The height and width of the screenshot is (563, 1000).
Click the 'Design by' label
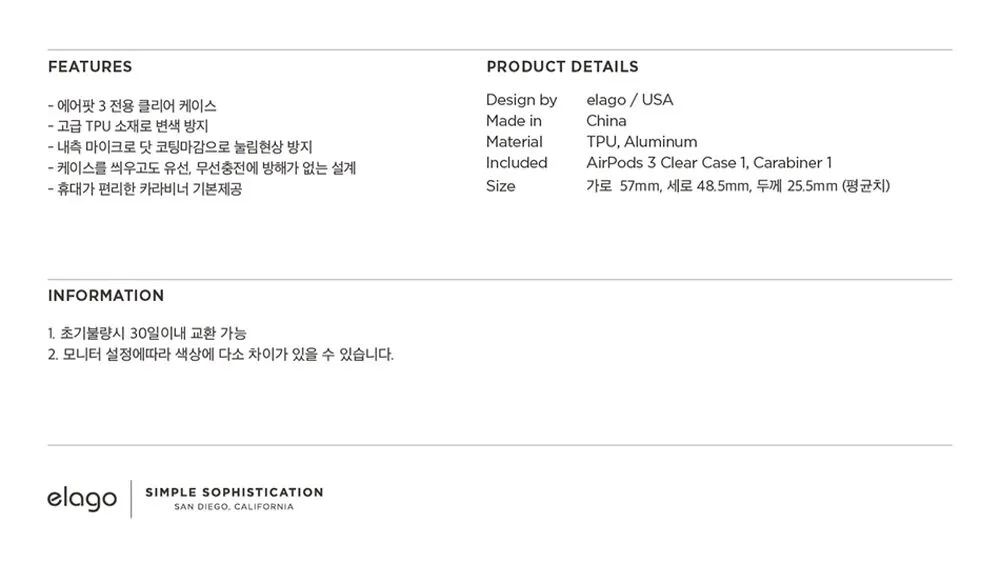521,100
